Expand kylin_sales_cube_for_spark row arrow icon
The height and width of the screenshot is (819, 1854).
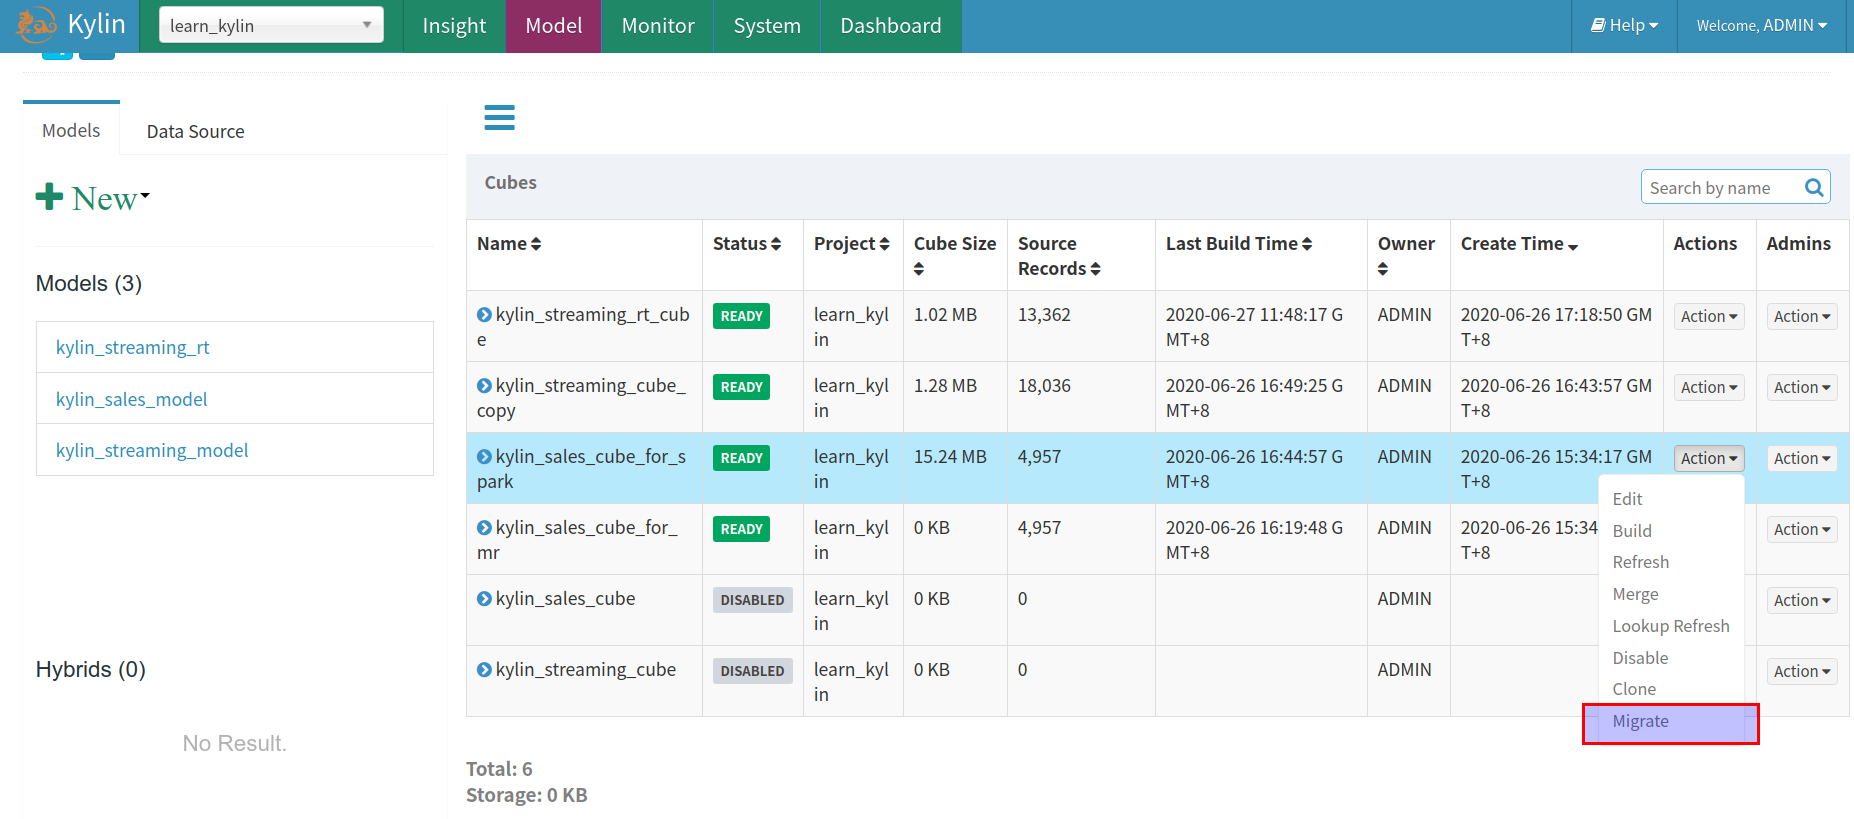[x=484, y=457]
